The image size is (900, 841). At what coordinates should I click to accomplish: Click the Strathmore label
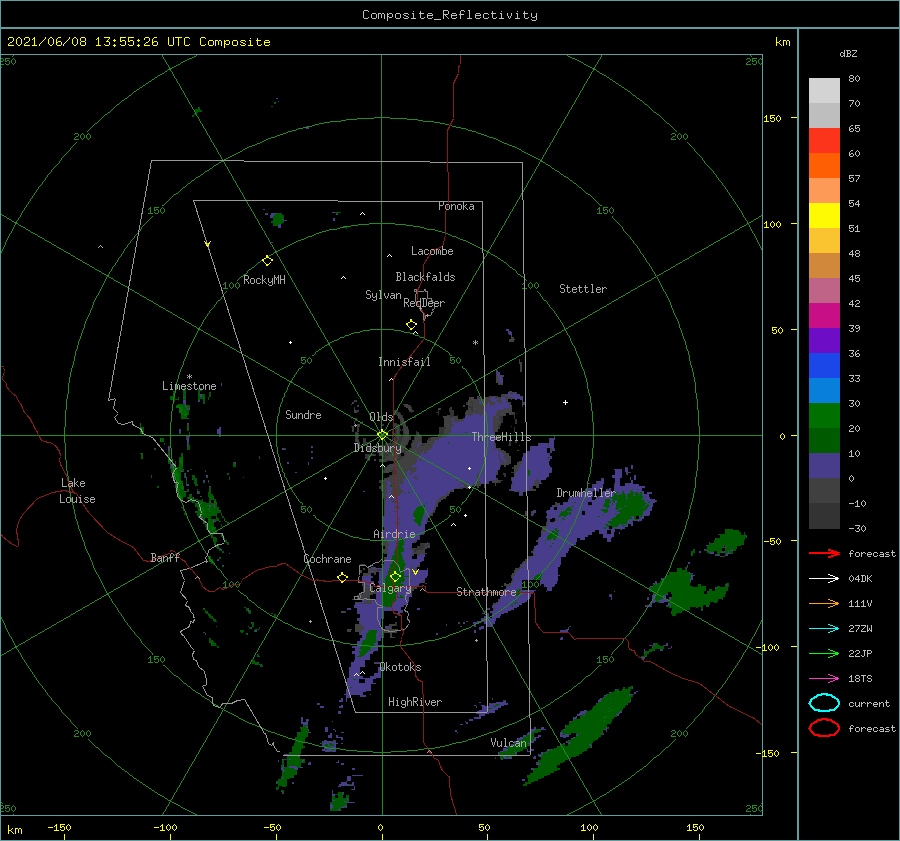pyautogui.click(x=486, y=591)
